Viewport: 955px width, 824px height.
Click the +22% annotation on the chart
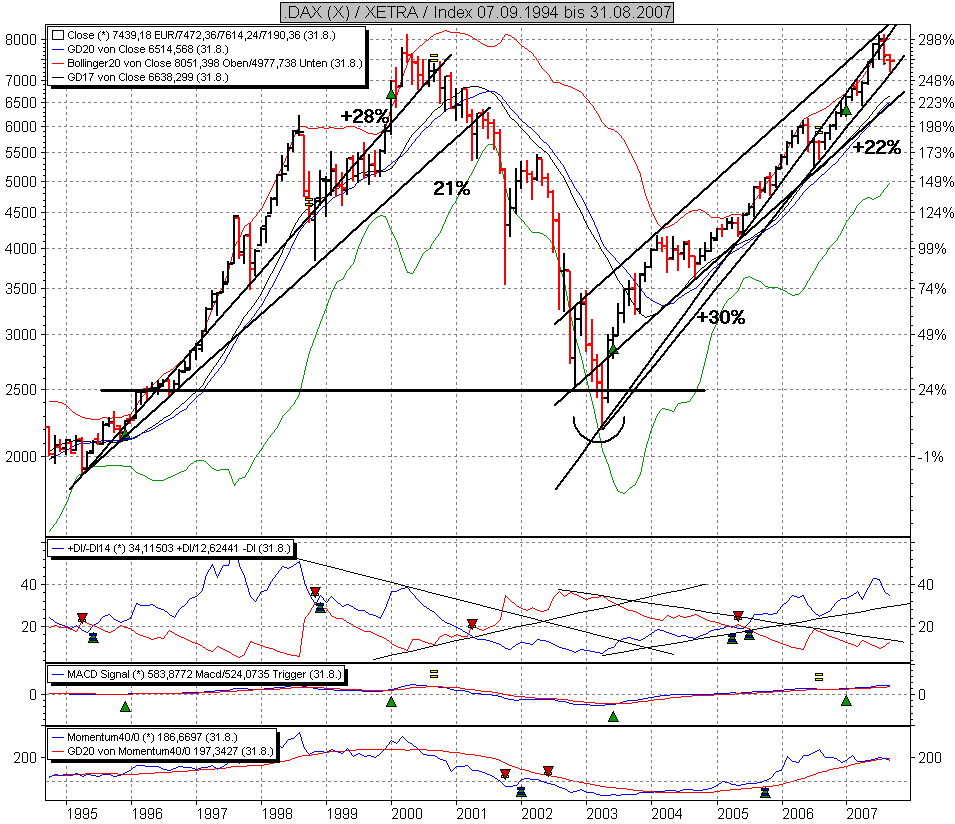click(876, 147)
